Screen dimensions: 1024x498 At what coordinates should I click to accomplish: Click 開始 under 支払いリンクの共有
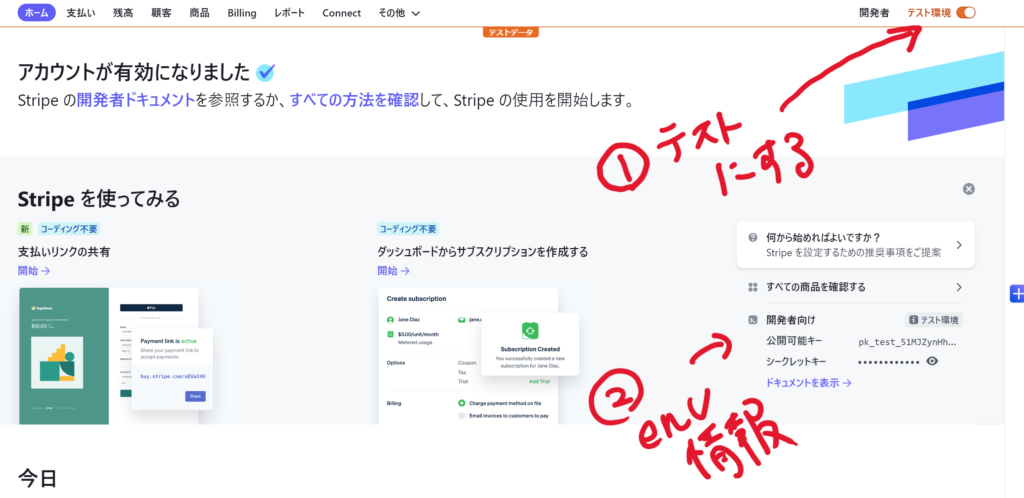(x=34, y=271)
